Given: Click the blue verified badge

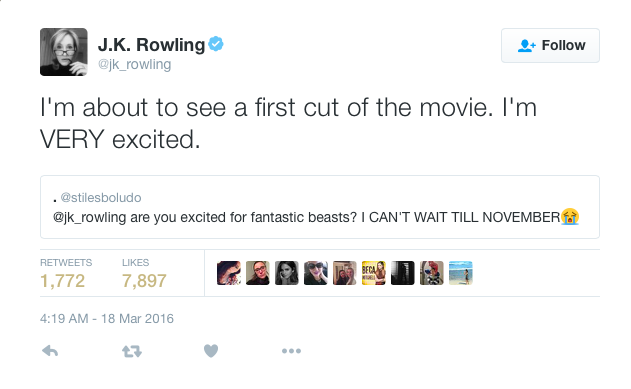Looking at the screenshot, I should [x=216, y=44].
